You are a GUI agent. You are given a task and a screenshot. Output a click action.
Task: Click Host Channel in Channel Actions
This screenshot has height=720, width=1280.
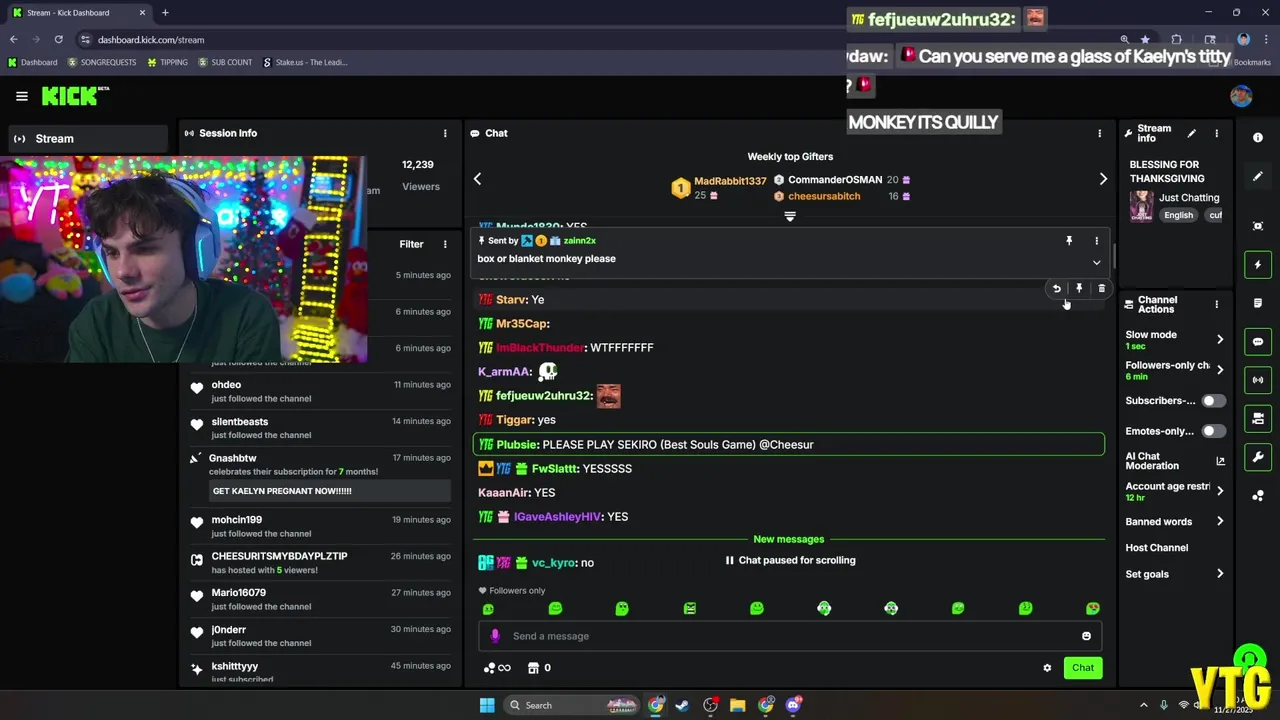[1157, 548]
